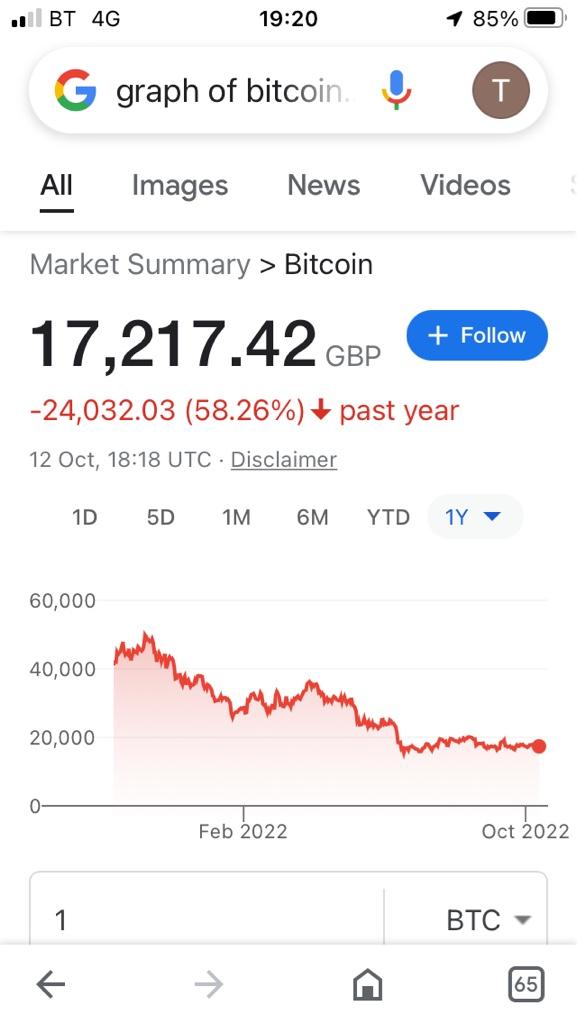
Task: Tap the forward navigation arrow
Action: click(x=209, y=984)
